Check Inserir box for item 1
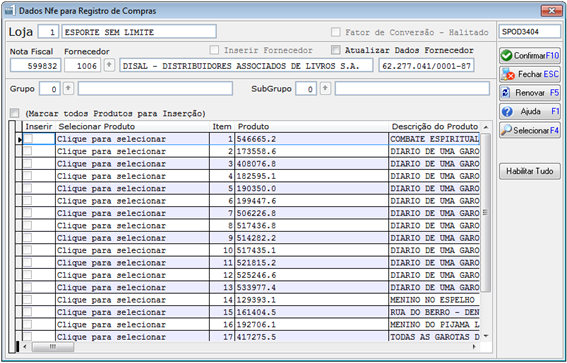The image size is (567, 363). [28, 139]
